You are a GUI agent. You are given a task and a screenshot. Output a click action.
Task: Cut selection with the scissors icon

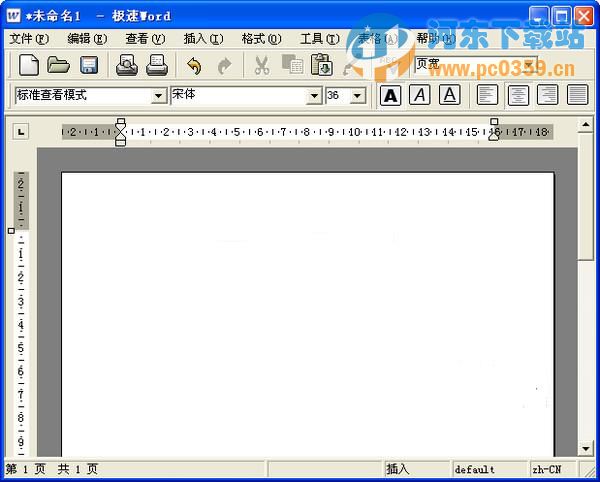262,65
